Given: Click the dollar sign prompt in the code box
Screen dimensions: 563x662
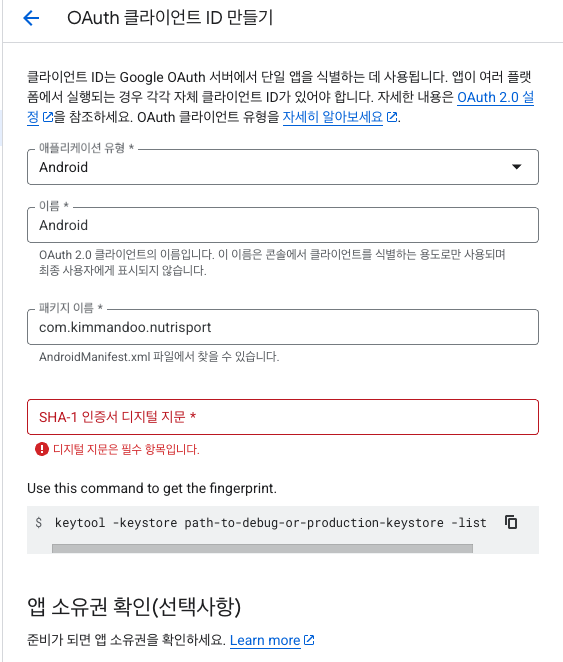Looking at the screenshot, I should [x=39, y=523].
